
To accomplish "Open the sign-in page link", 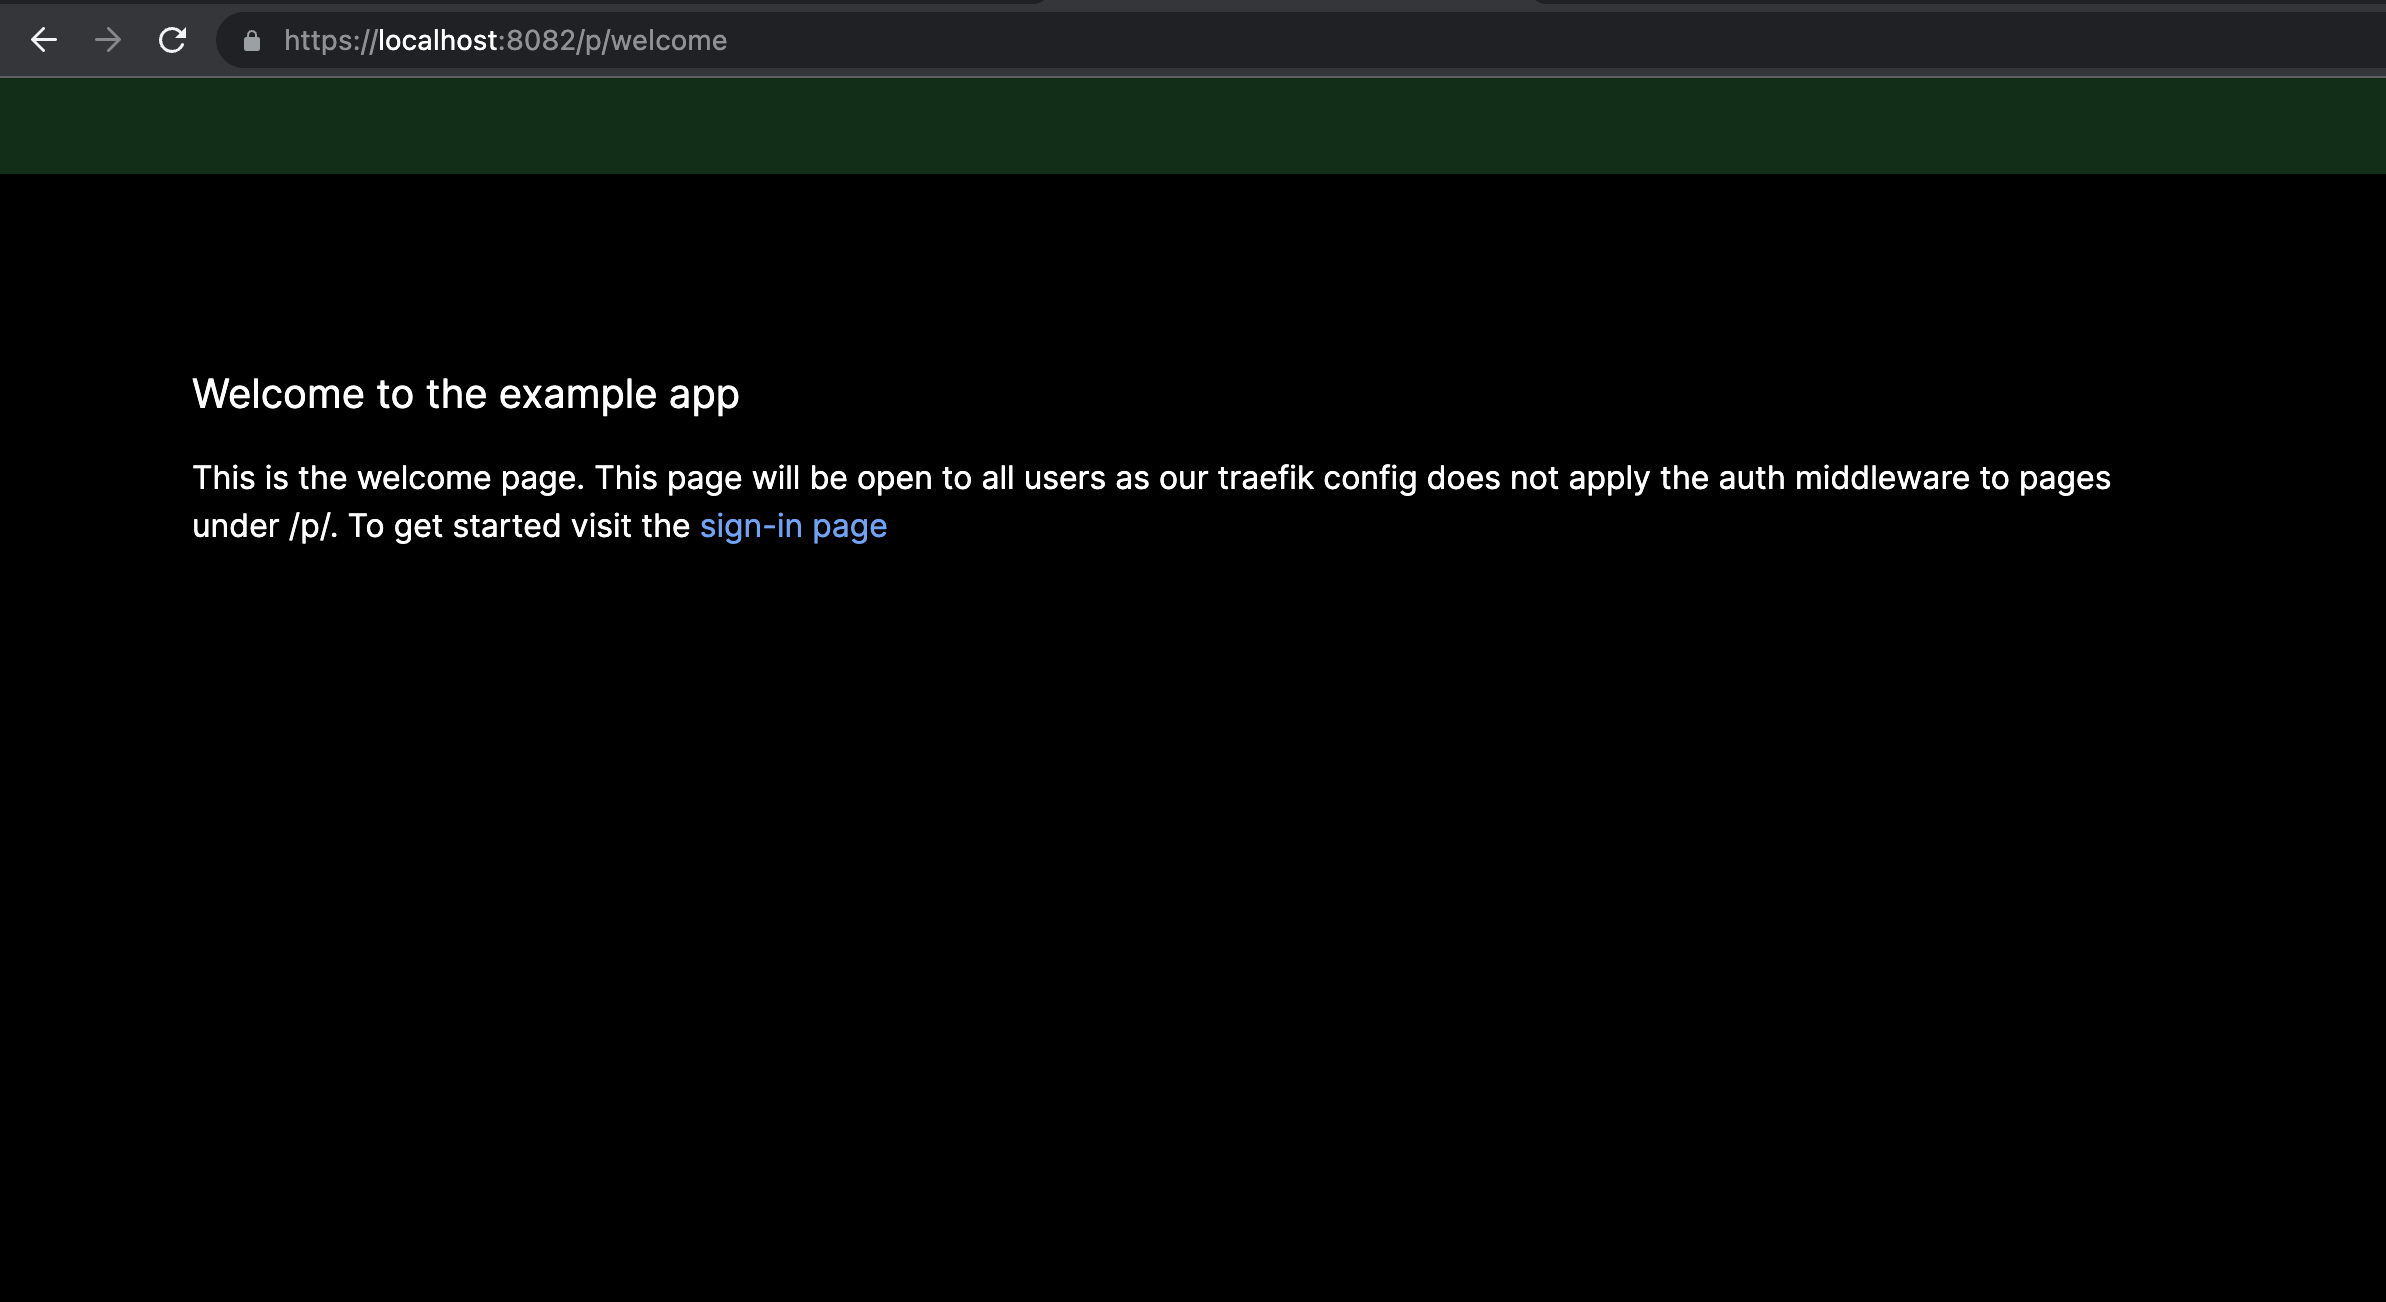I will point(793,526).
